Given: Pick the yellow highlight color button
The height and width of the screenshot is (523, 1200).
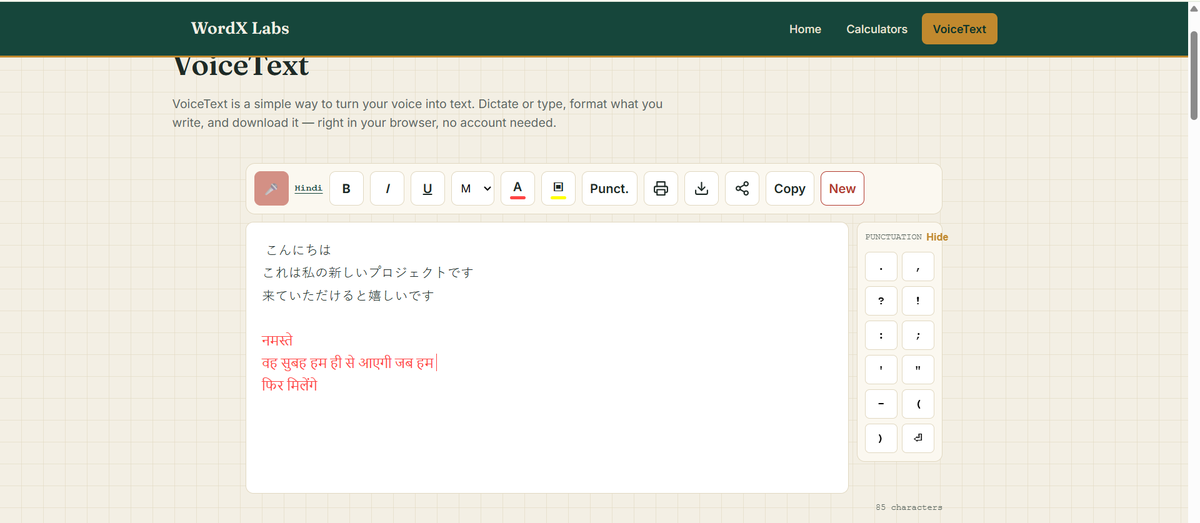Looking at the screenshot, I should point(558,188).
